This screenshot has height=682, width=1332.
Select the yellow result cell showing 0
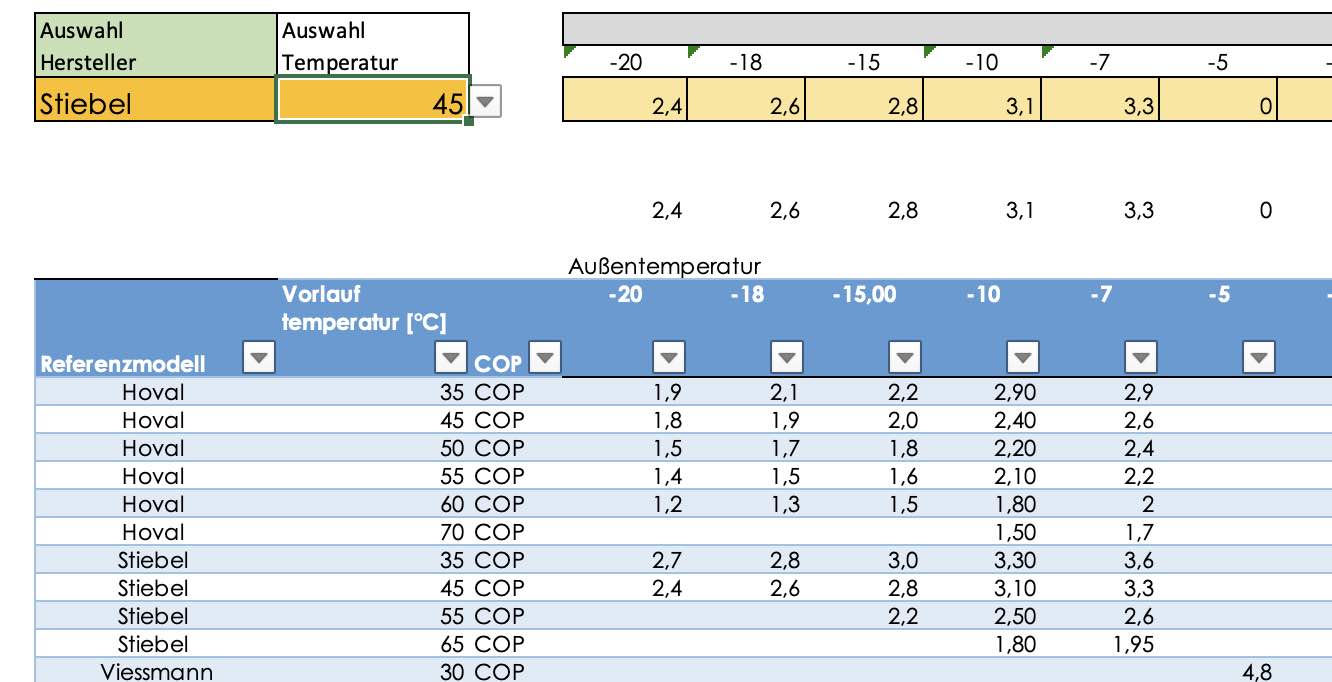point(1219,102)
